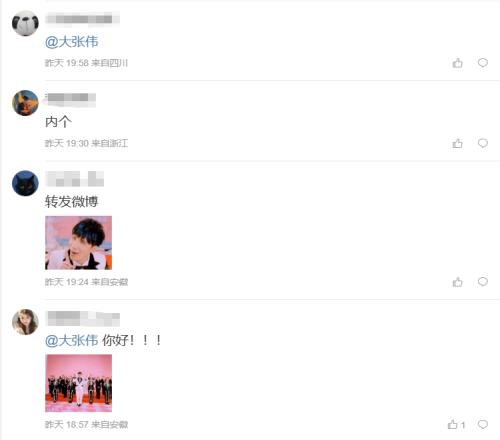Open the panda avatar profile

pyautogui.click(x=25, y=23)
